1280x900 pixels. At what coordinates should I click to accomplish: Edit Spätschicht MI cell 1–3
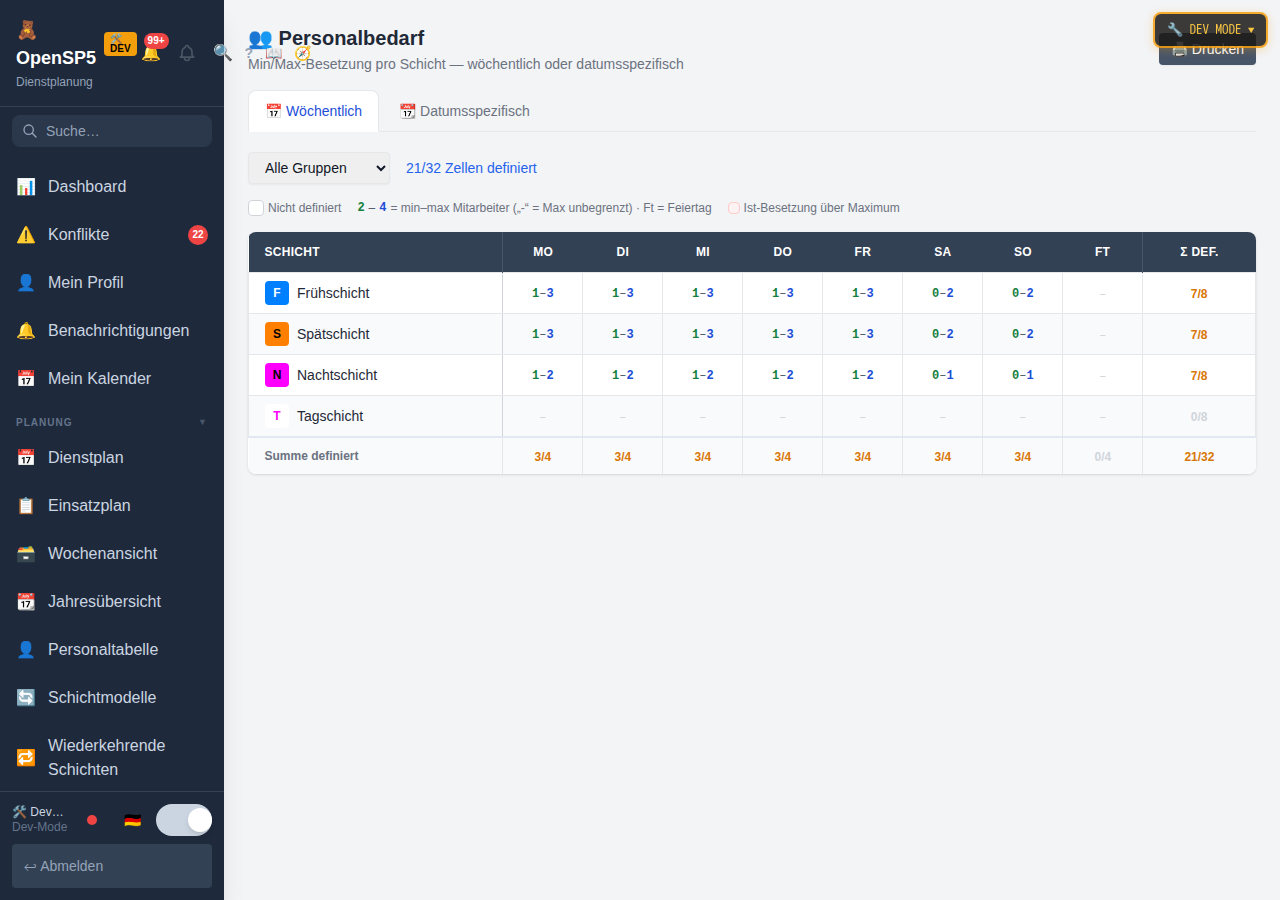[x=703, y=334]
